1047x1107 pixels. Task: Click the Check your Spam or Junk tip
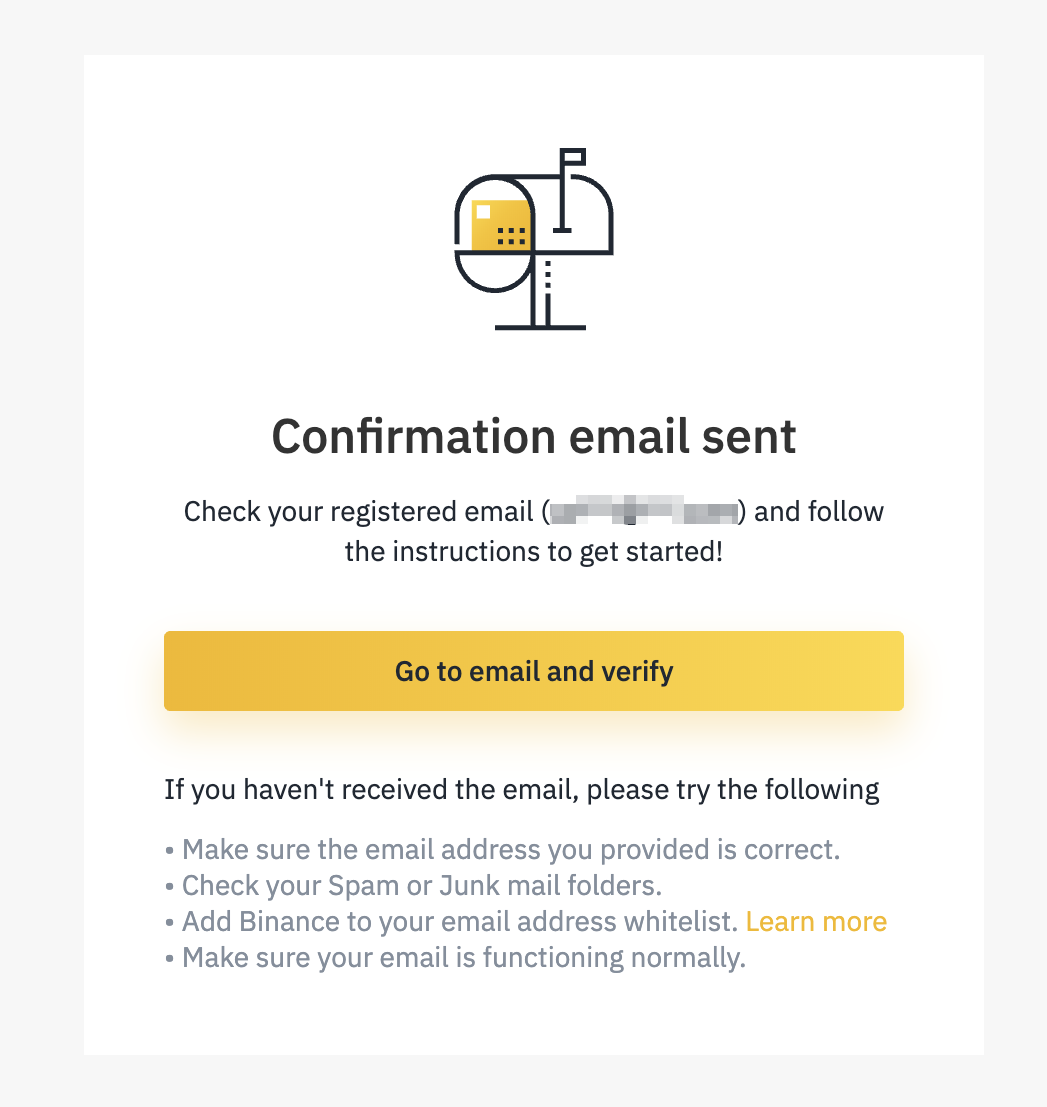(x=414, y=885)
